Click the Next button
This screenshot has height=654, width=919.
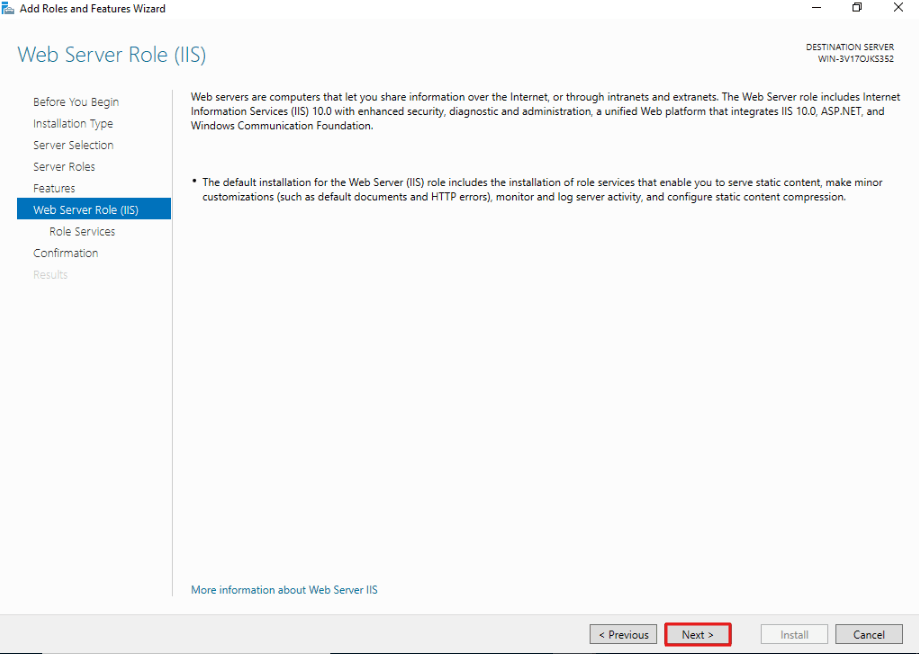click(x=697, y=635)
